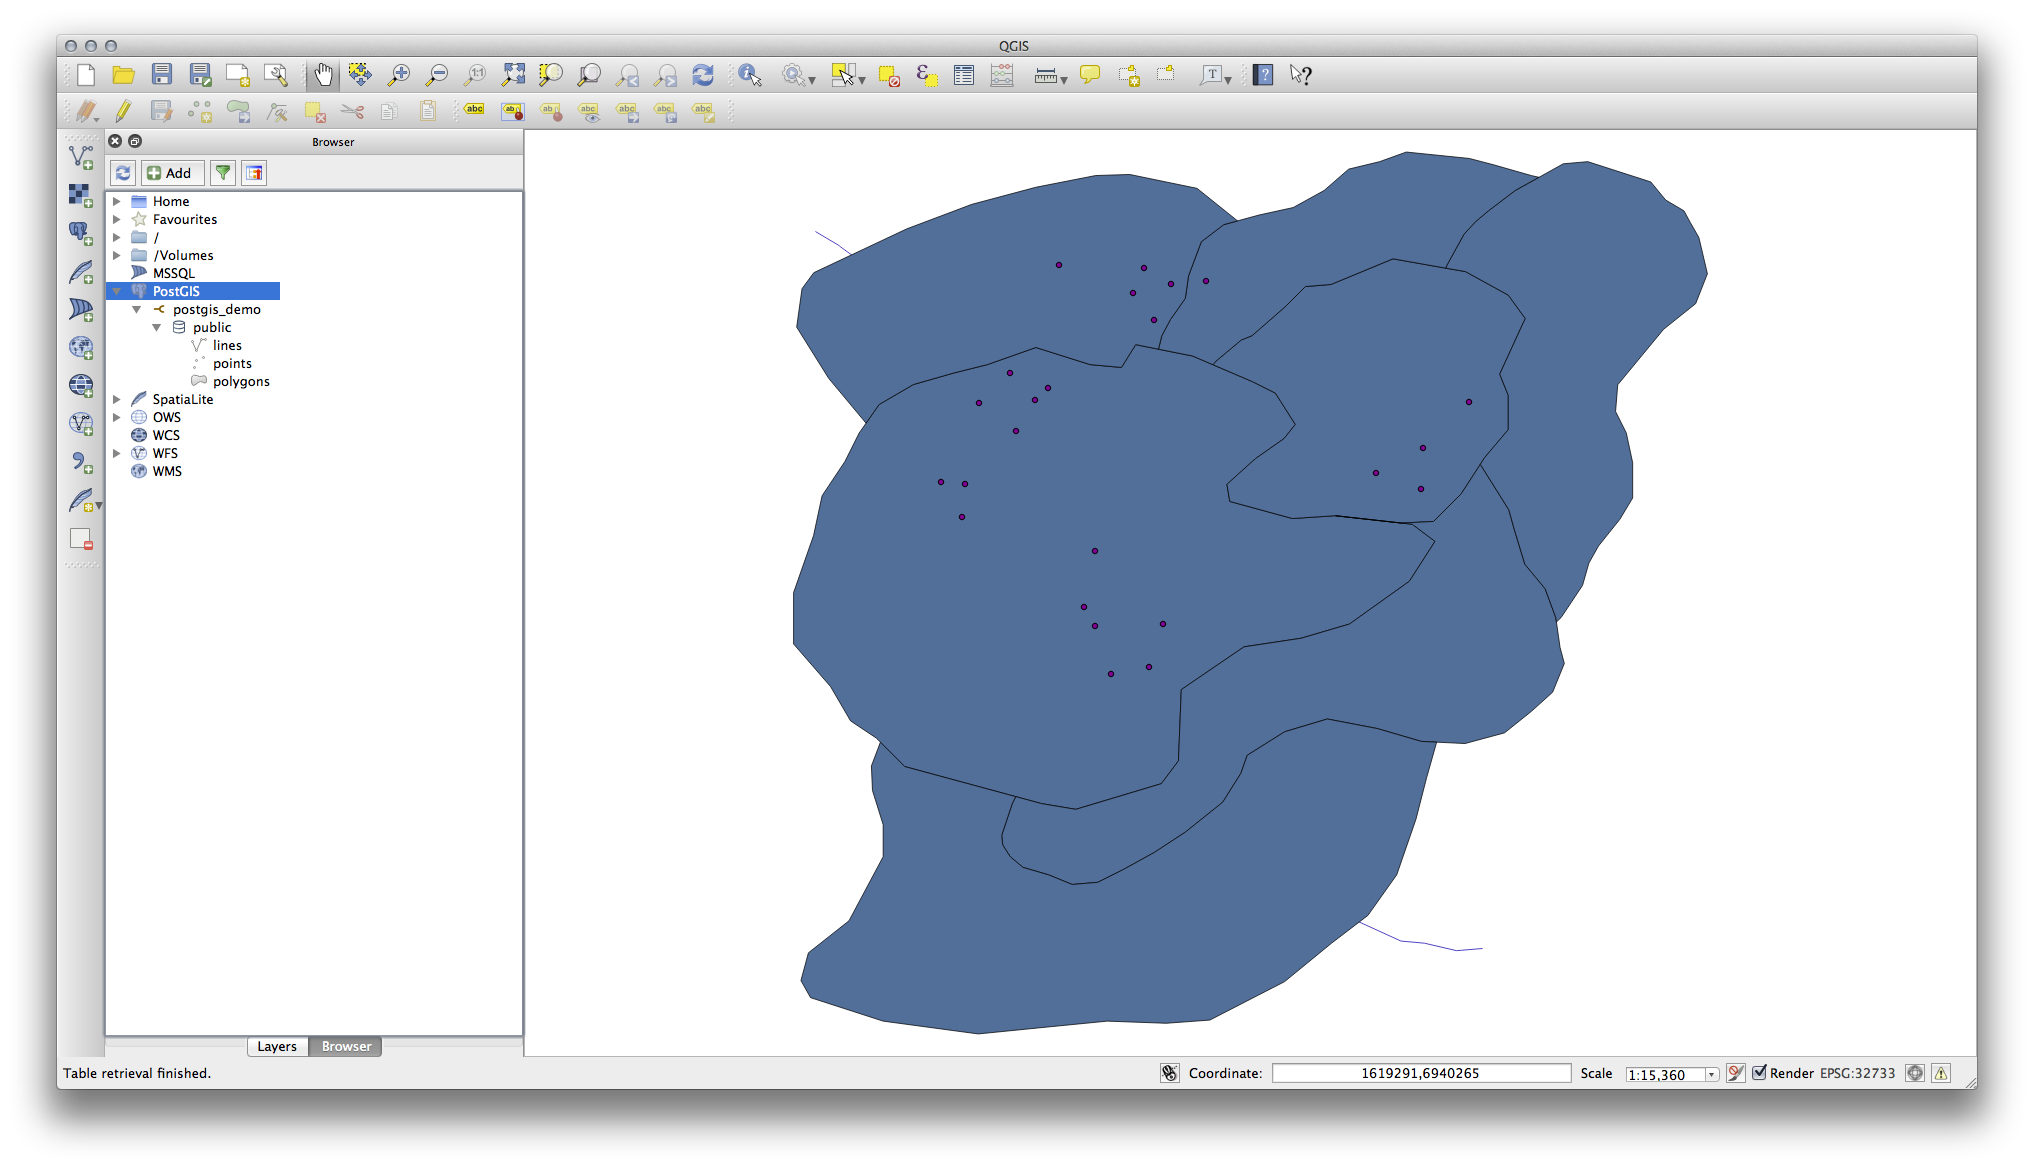Click the Add PostGIS Layer sidebar icon

point(81,233)
